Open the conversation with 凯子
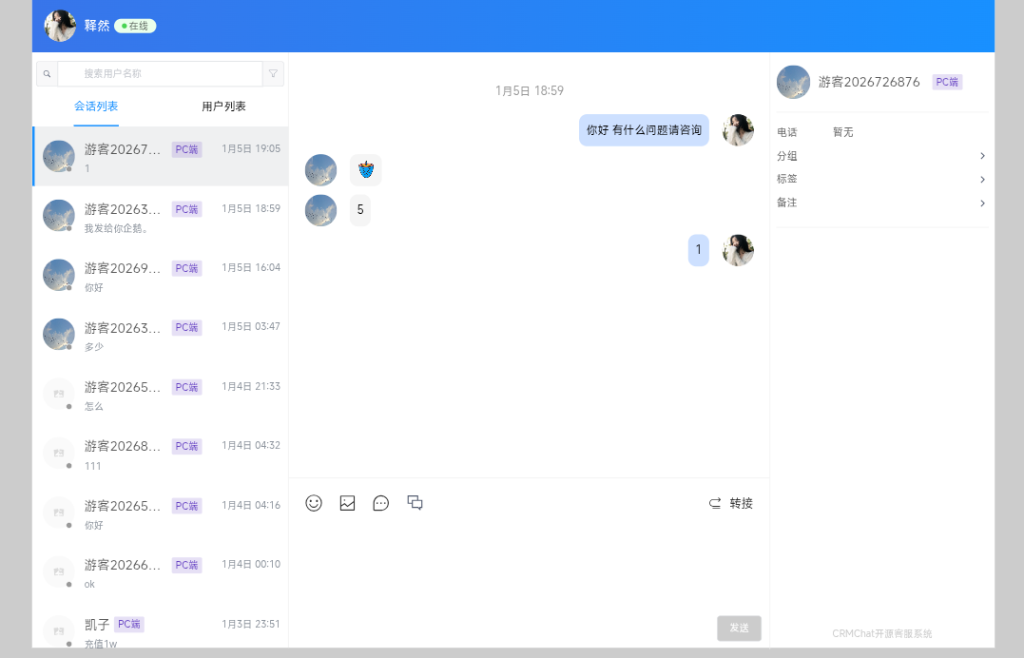This screenshot has height=658, width=1024. [x=160, y=630]
